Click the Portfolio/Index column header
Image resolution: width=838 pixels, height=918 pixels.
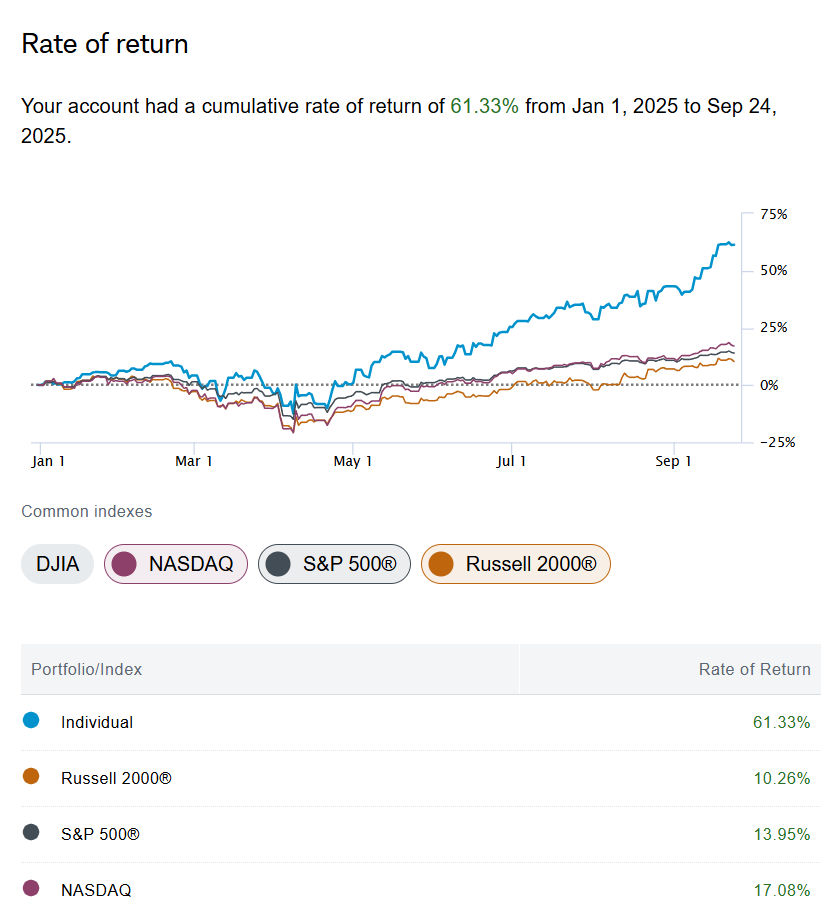pos(87,669)
